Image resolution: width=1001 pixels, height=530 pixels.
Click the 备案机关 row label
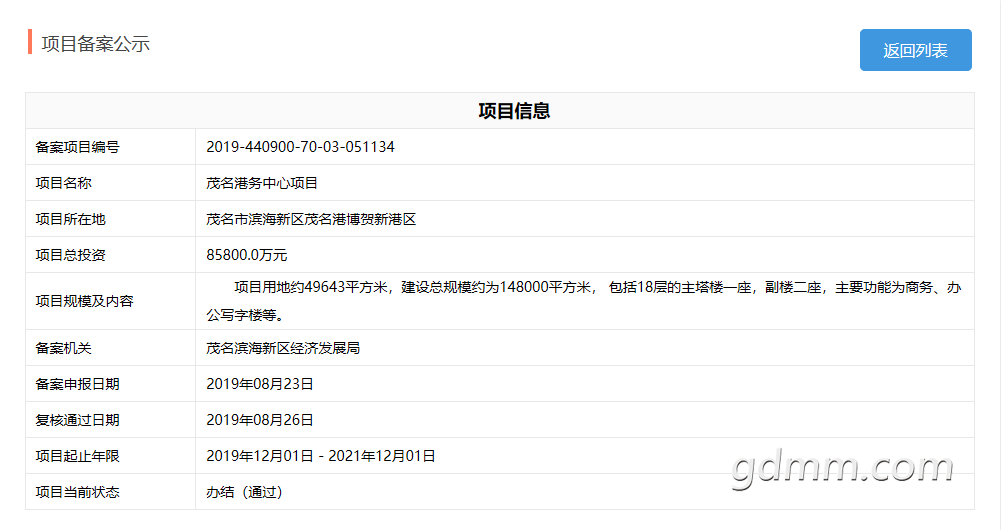[x=63, y=348]
